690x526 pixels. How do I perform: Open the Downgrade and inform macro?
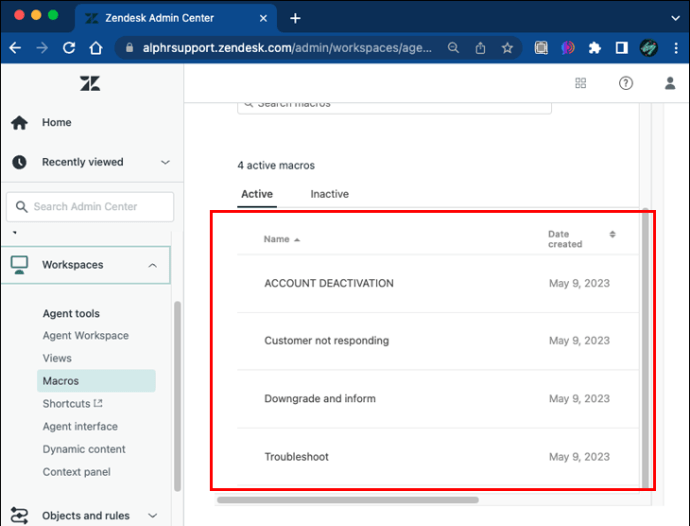[x=320, y=399]
